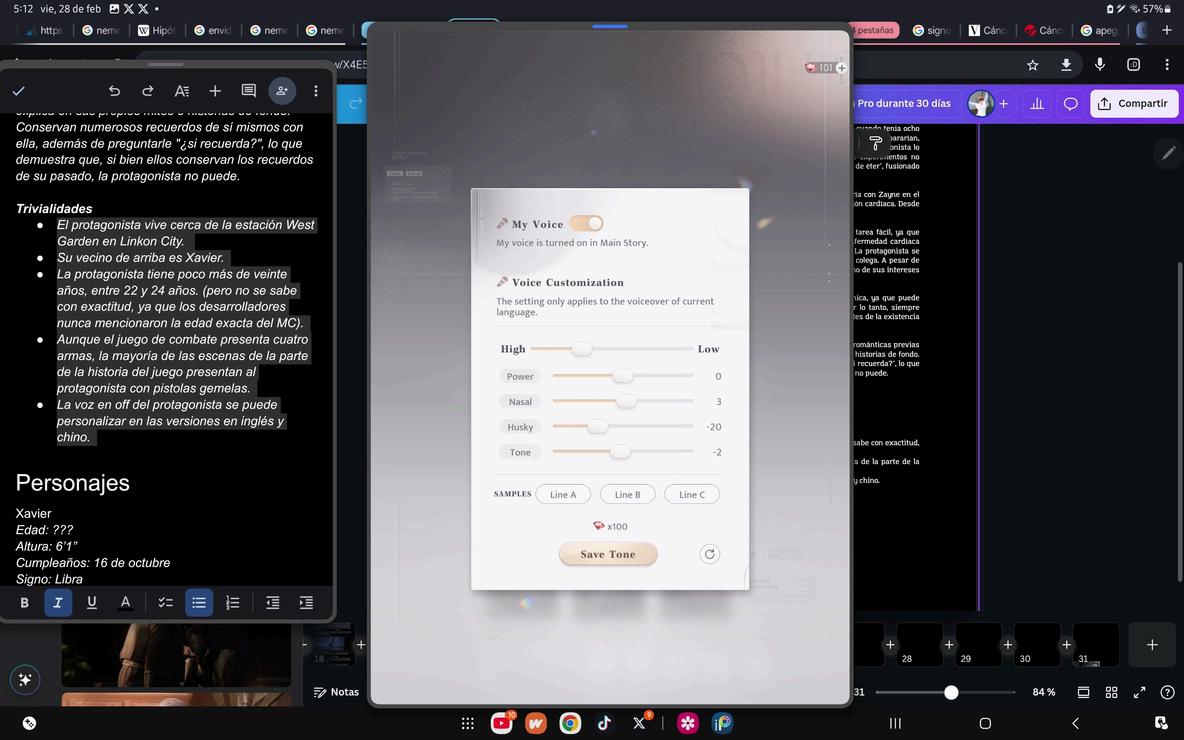Add collaborator with plus beside avatar

(x=1004, y=103)
